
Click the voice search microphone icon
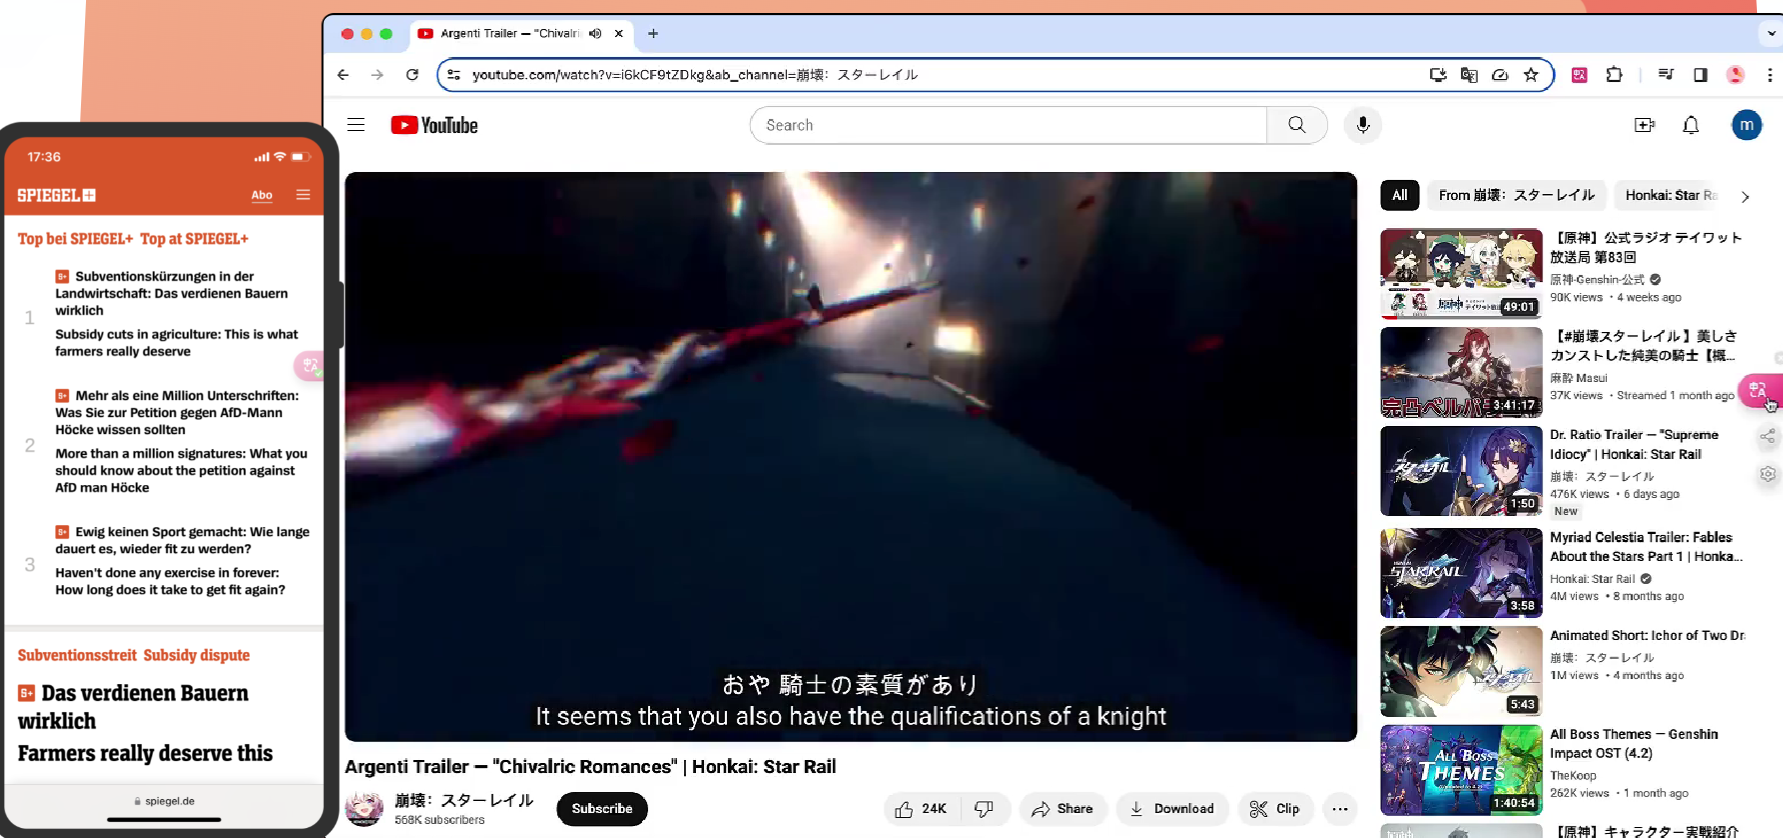click(x=1362, y=125)
